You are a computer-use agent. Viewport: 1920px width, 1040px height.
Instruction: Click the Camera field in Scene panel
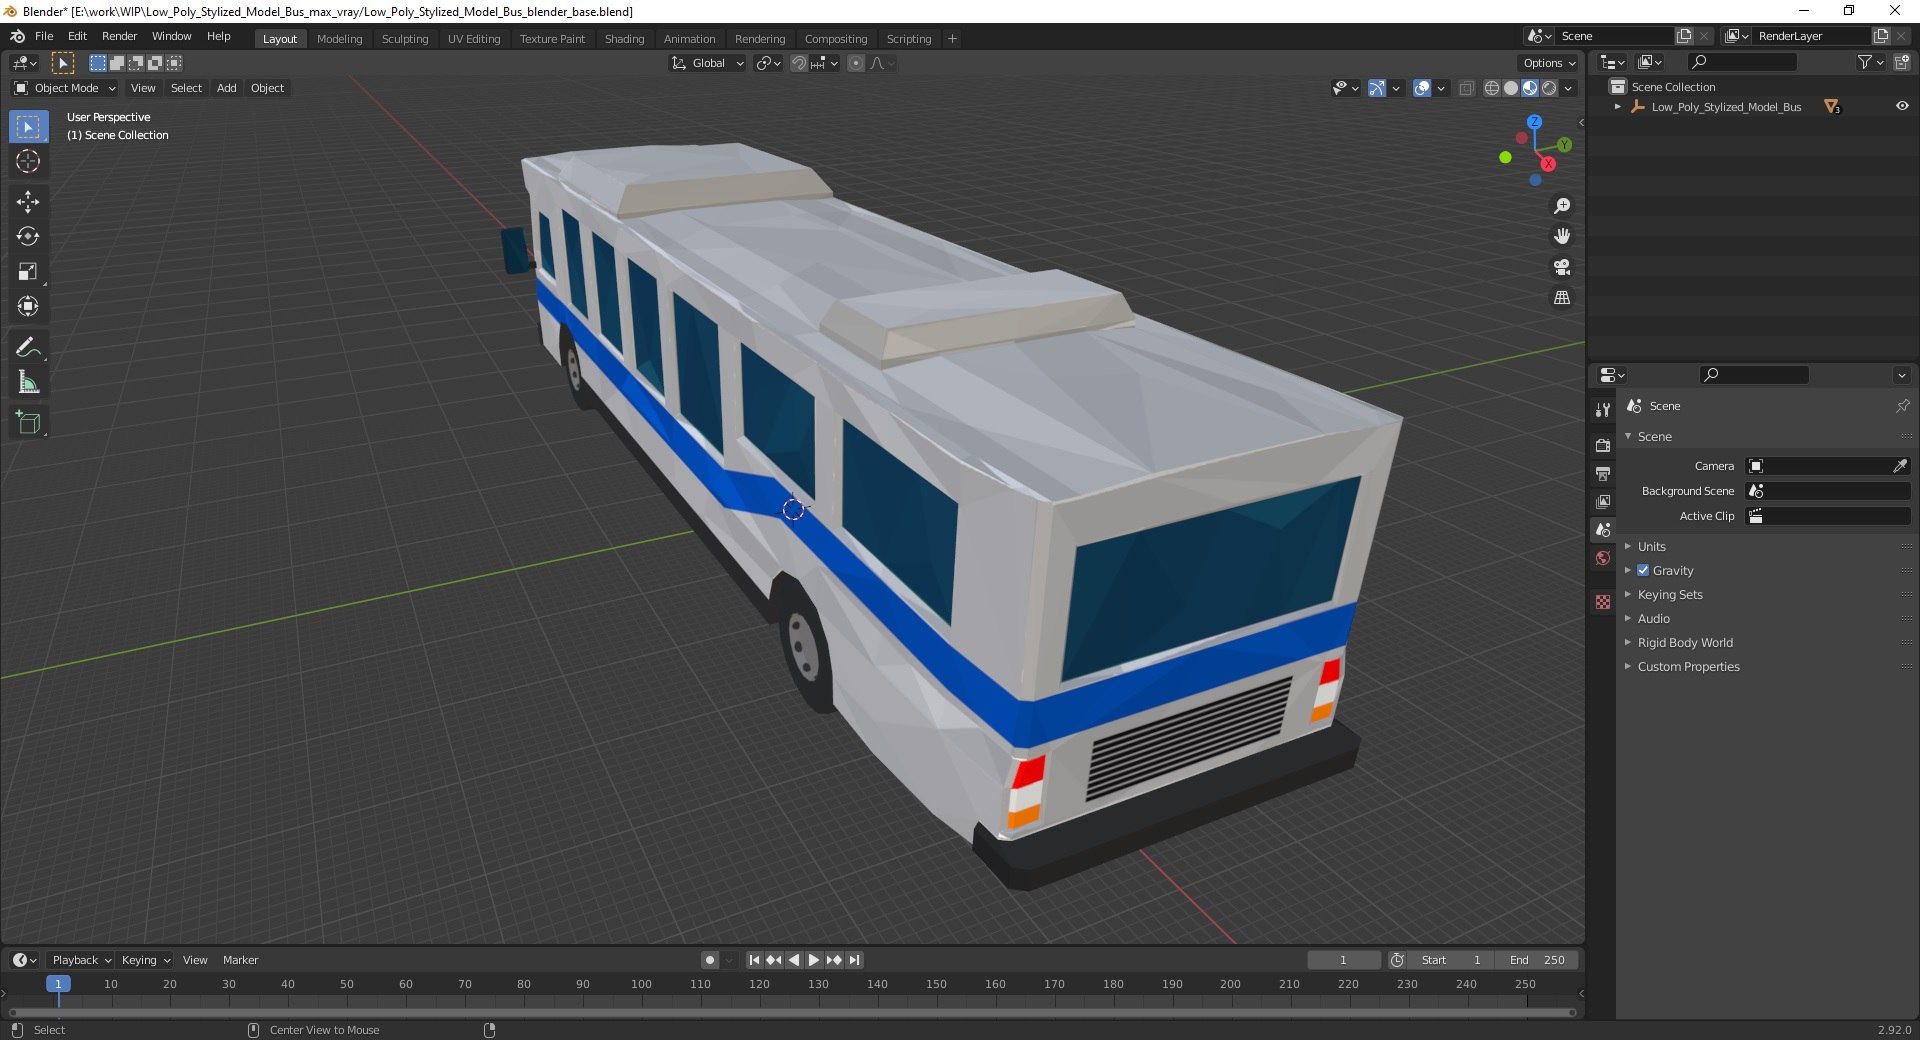[1828, 466]
